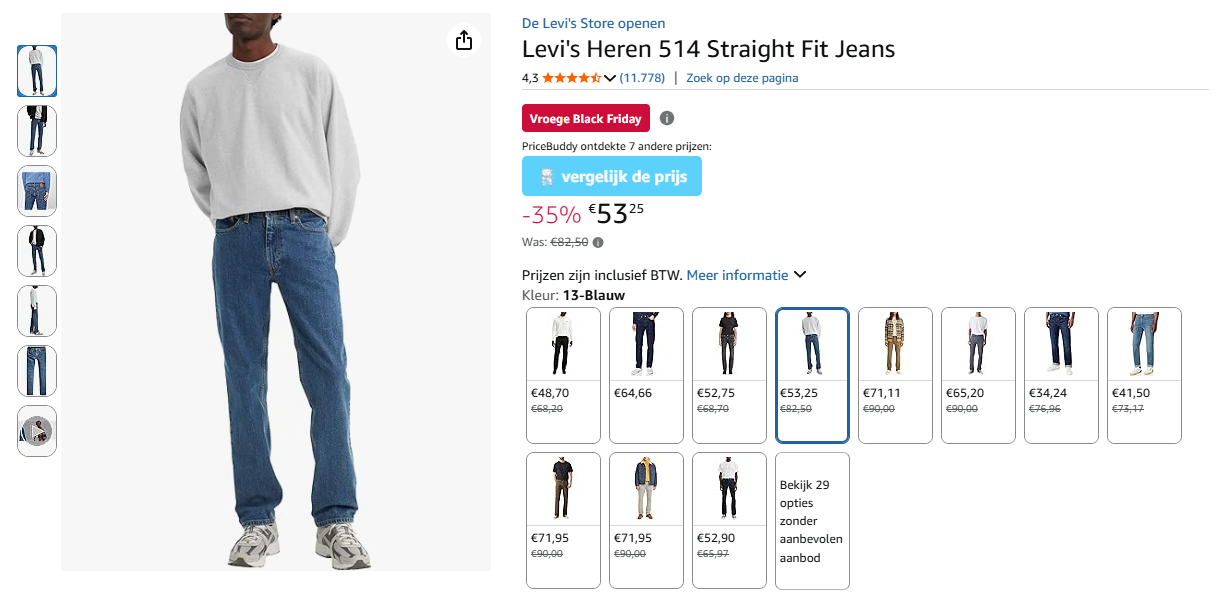1216x595 pixels.
Task: Expand the ratings breakdown with the chevron
Action: (x=611, y=77)
